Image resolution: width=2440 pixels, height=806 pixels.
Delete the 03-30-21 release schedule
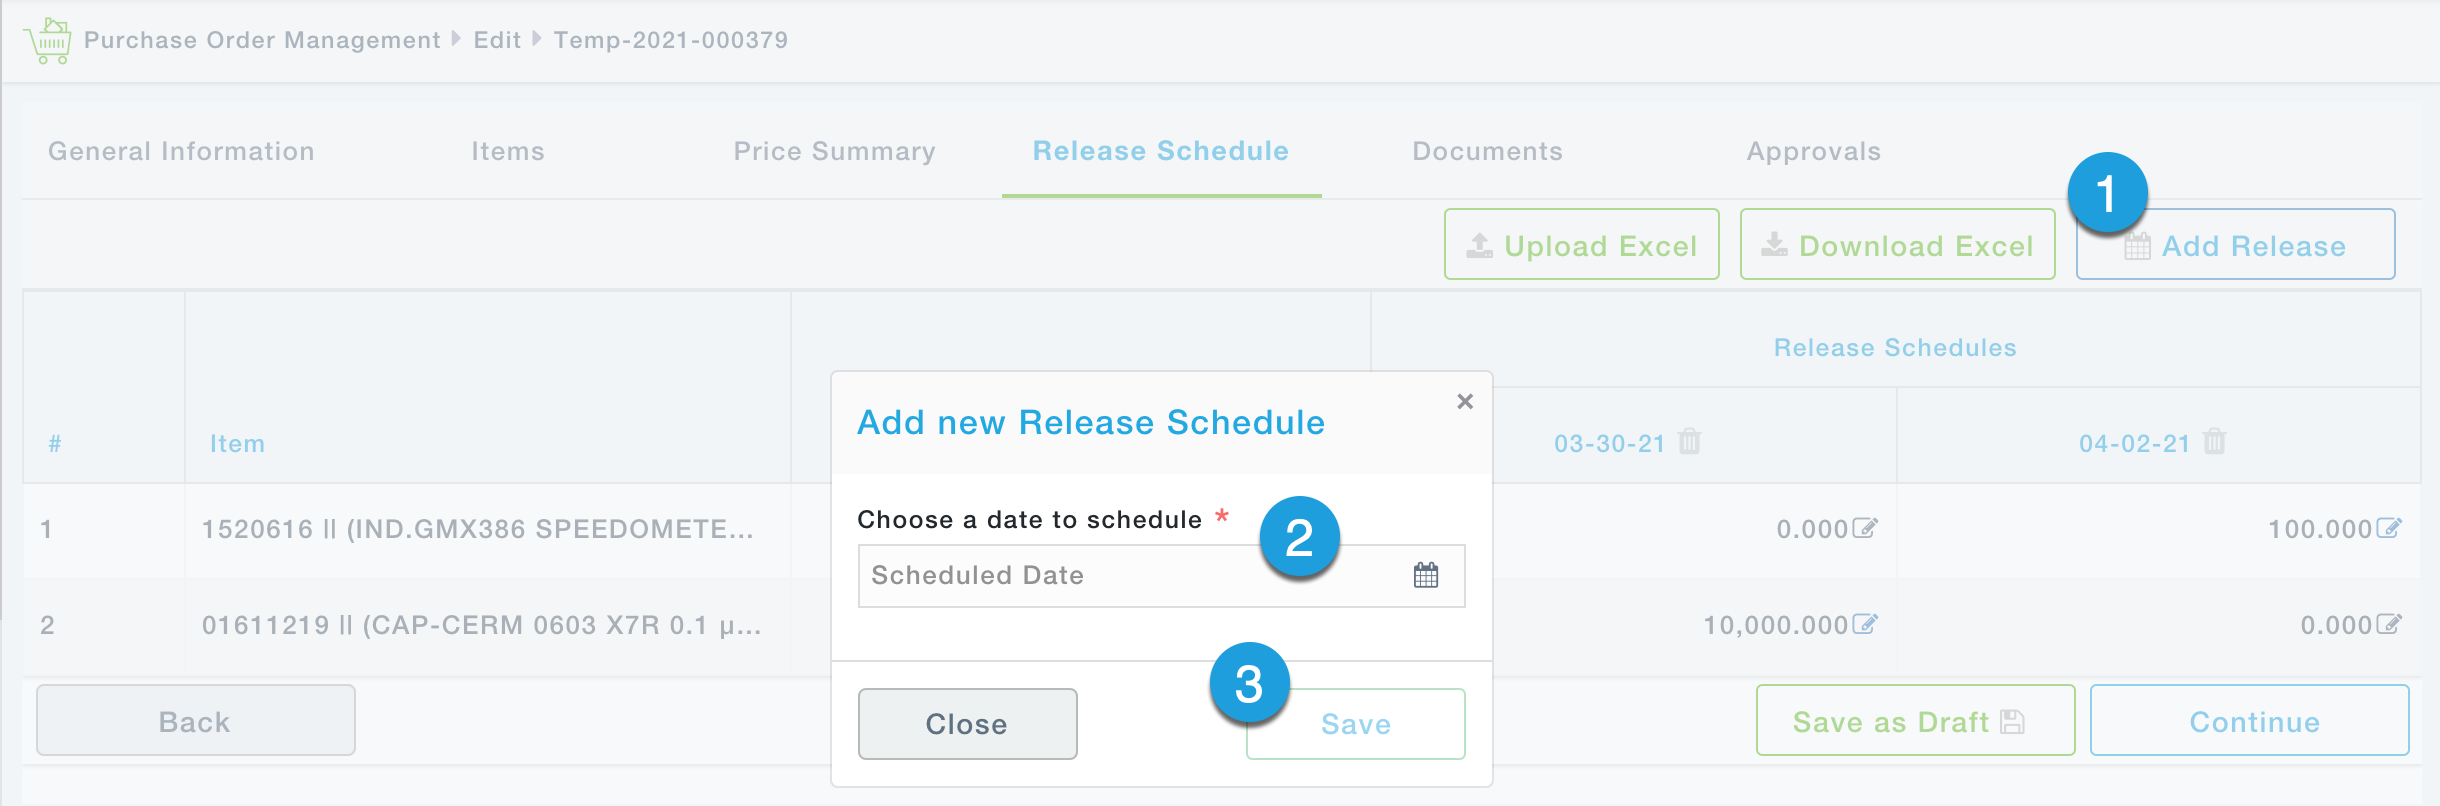tap(1689, 441)
